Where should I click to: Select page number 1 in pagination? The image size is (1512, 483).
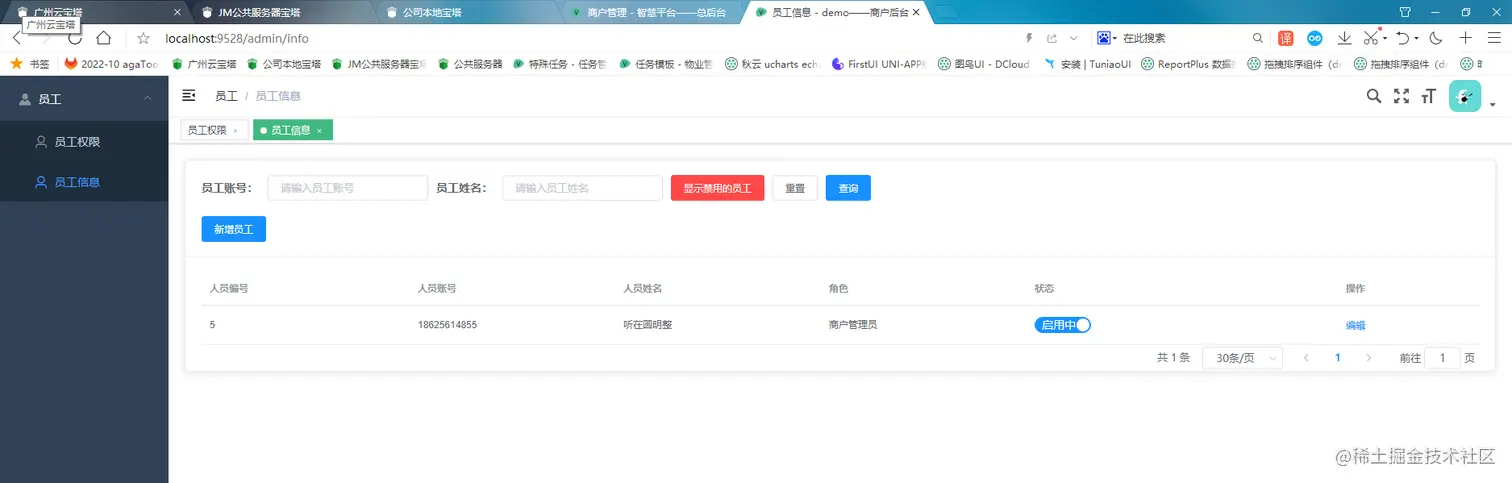click(1337, 357)
